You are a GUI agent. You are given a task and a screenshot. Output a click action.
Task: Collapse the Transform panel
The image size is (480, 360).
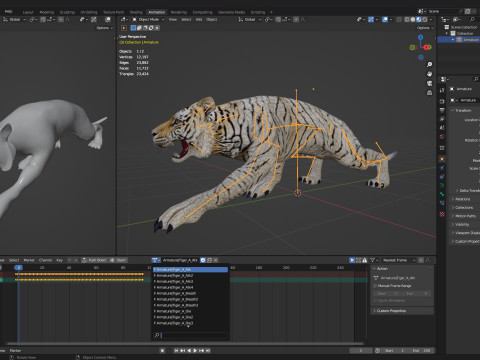coord(463,110)
